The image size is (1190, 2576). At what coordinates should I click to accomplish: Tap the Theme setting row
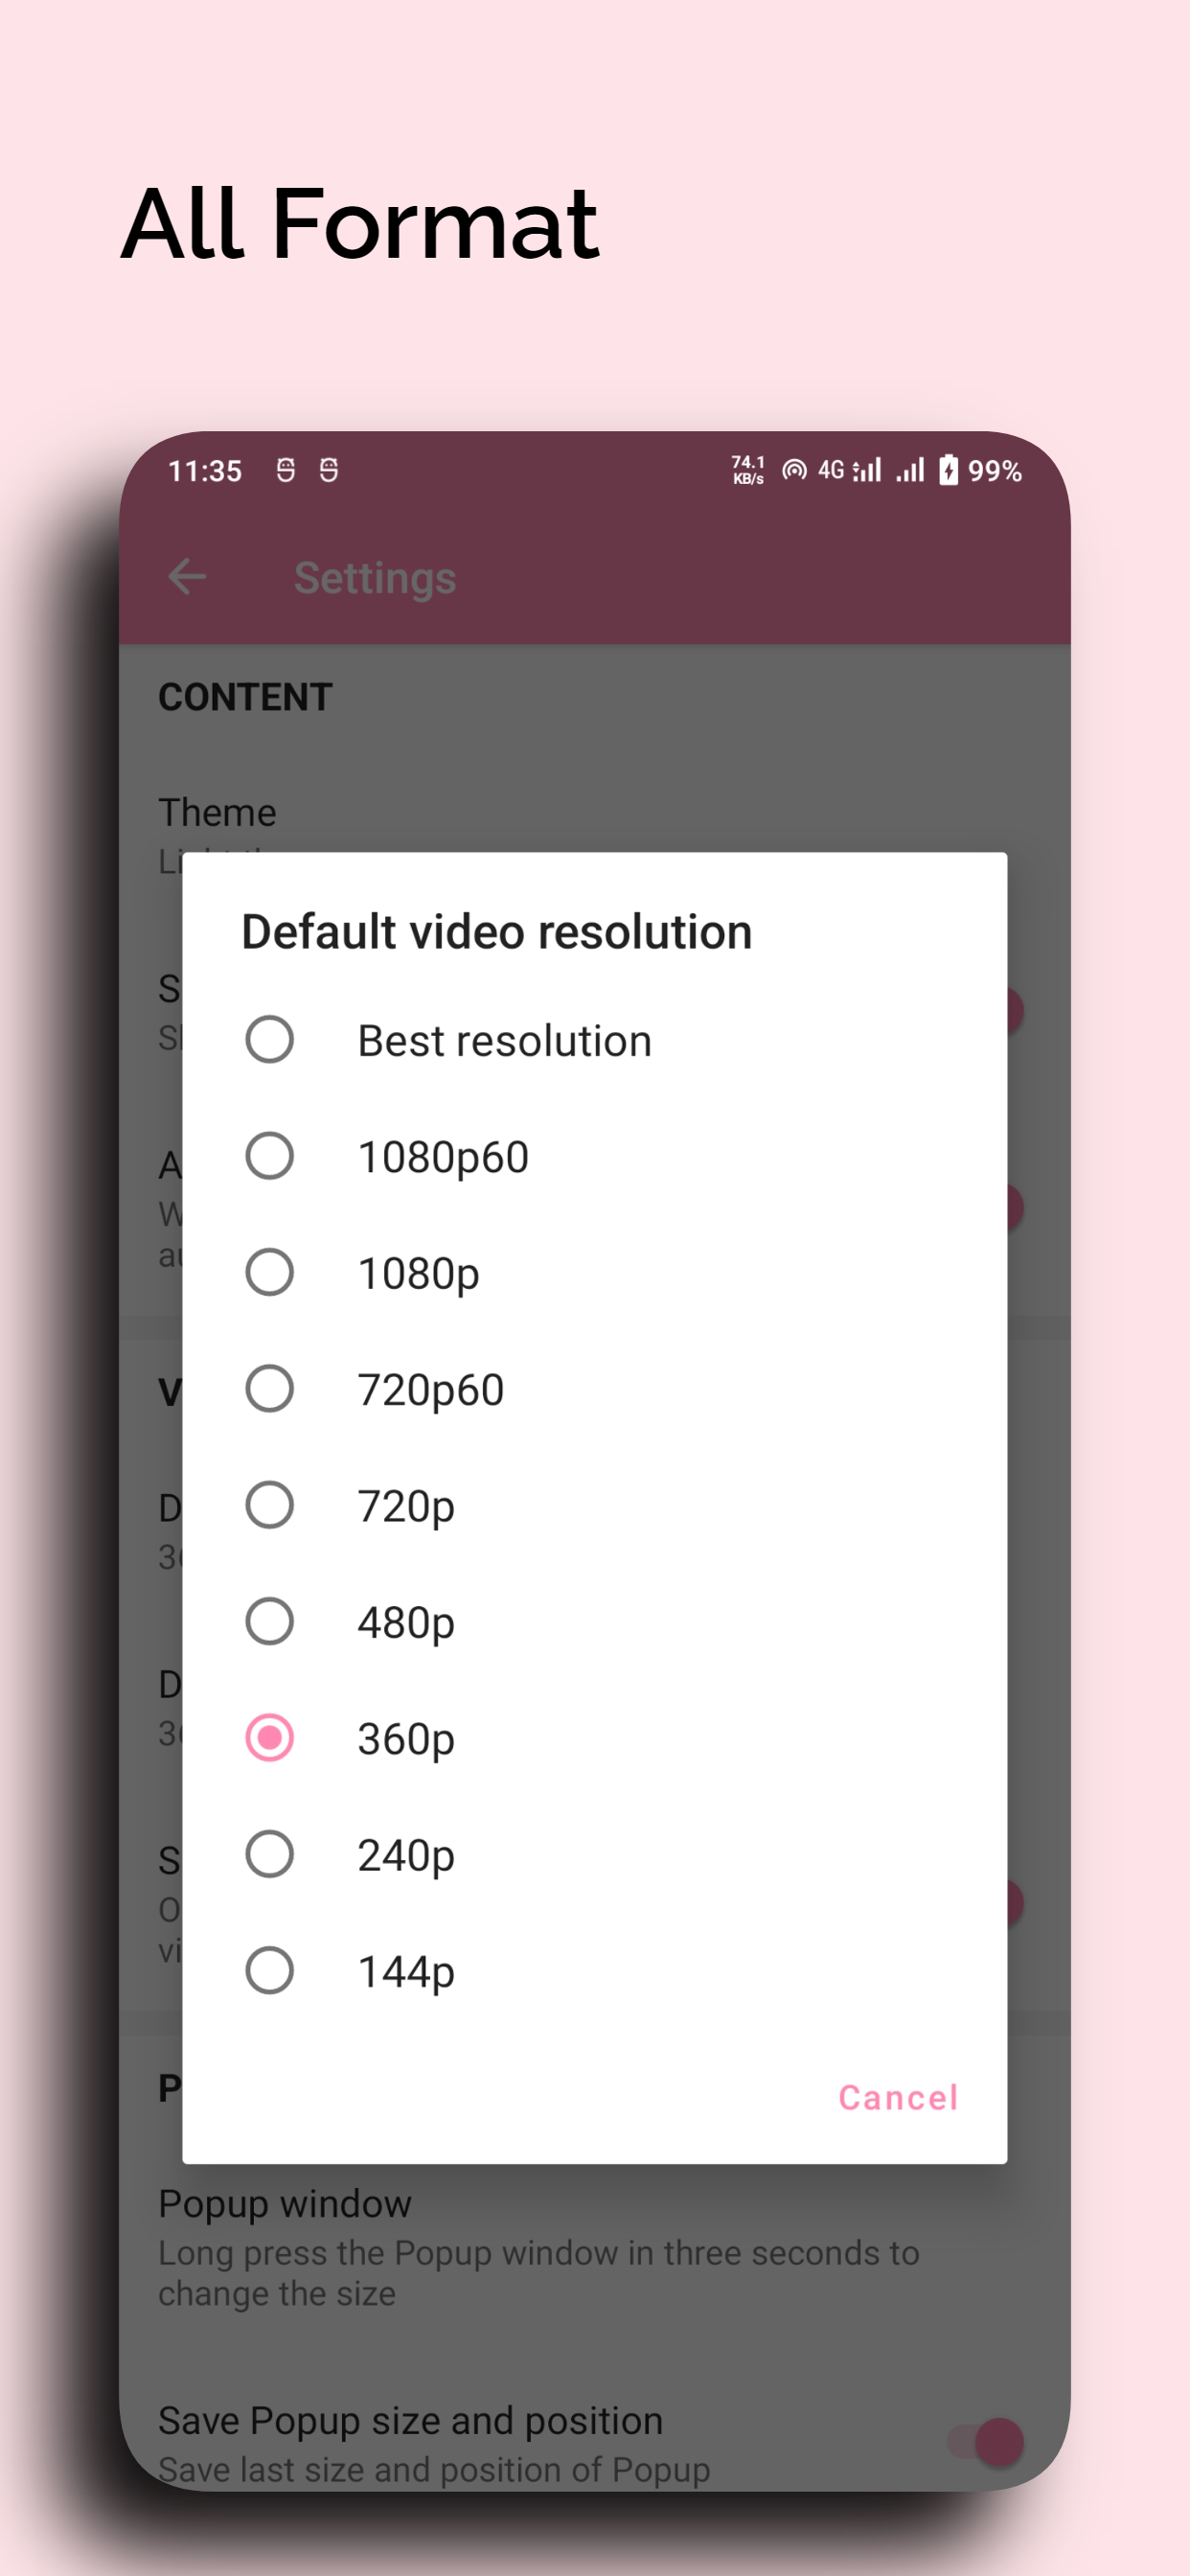(x=217, y=813)
